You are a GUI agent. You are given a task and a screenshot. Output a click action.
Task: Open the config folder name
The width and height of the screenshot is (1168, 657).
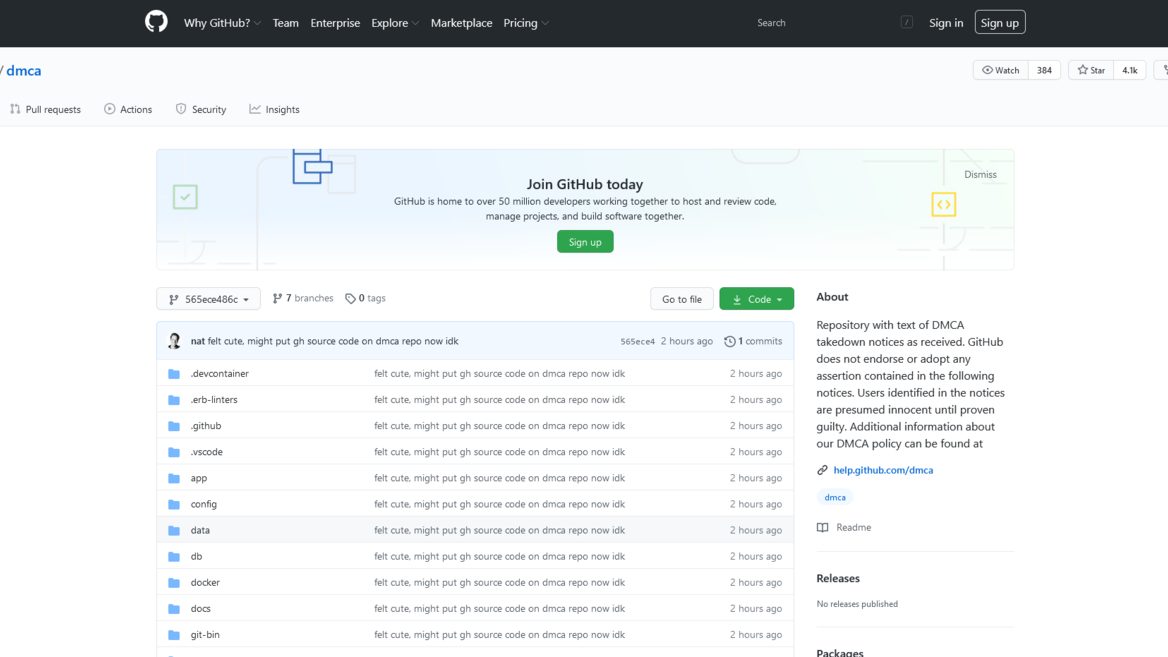pyautogui.click(x=203, y=504)
